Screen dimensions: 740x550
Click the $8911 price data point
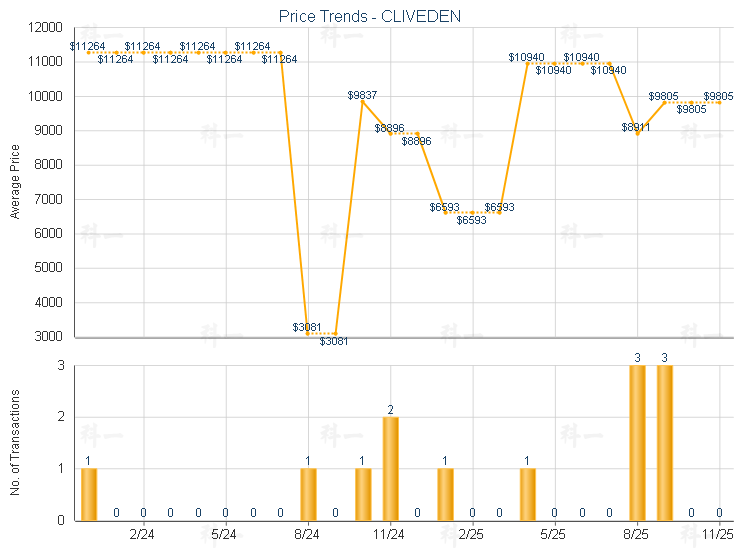click(x=637, y=133)
